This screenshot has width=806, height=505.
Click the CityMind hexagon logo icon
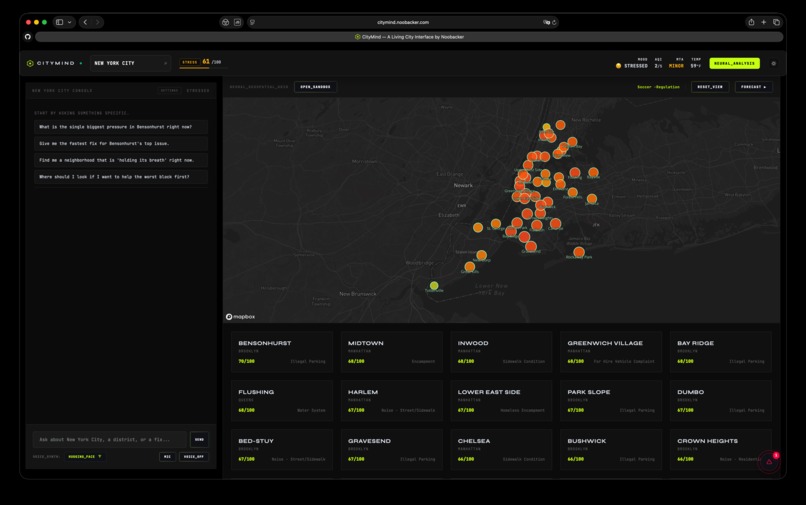pos(30,63)
